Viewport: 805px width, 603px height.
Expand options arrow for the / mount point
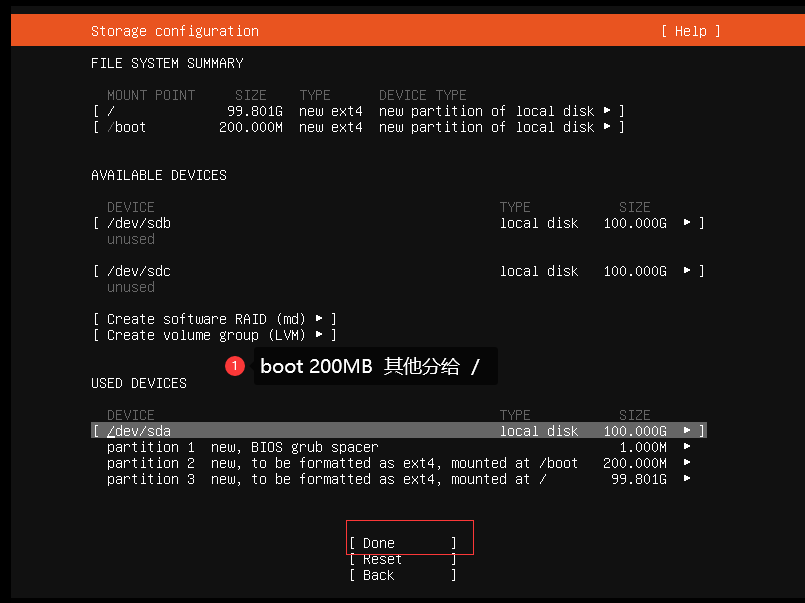[608, 110]
